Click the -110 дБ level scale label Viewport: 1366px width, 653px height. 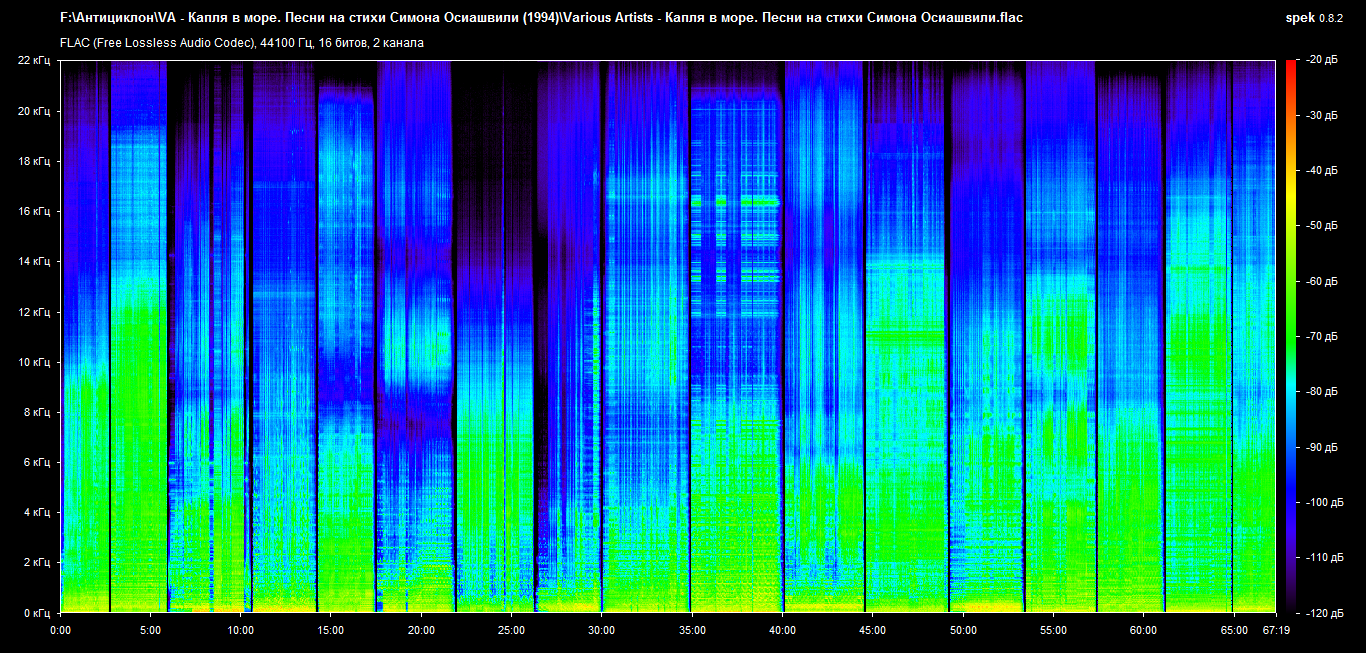pos(1326,557)
